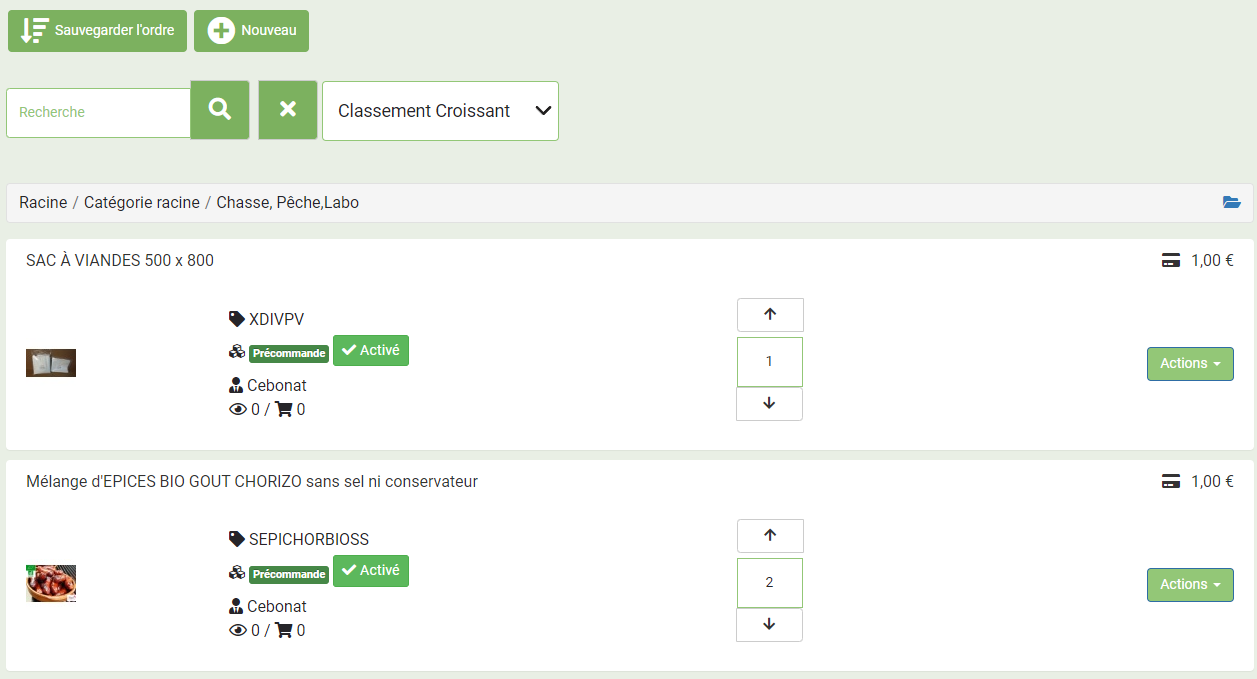Click Précommande badge on SAC À VIANDES
Viewport: 1257px width, 679px height.
289,353
